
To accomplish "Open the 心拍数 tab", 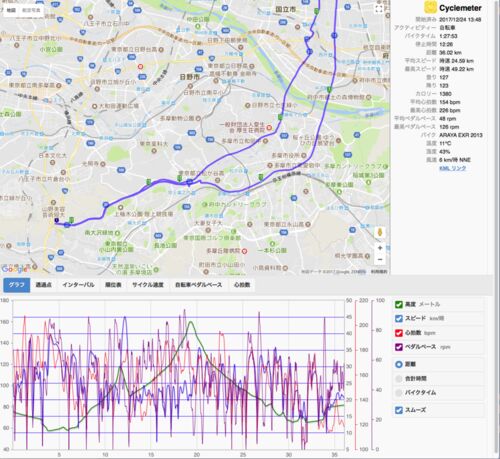I will (x=242, y=285).
